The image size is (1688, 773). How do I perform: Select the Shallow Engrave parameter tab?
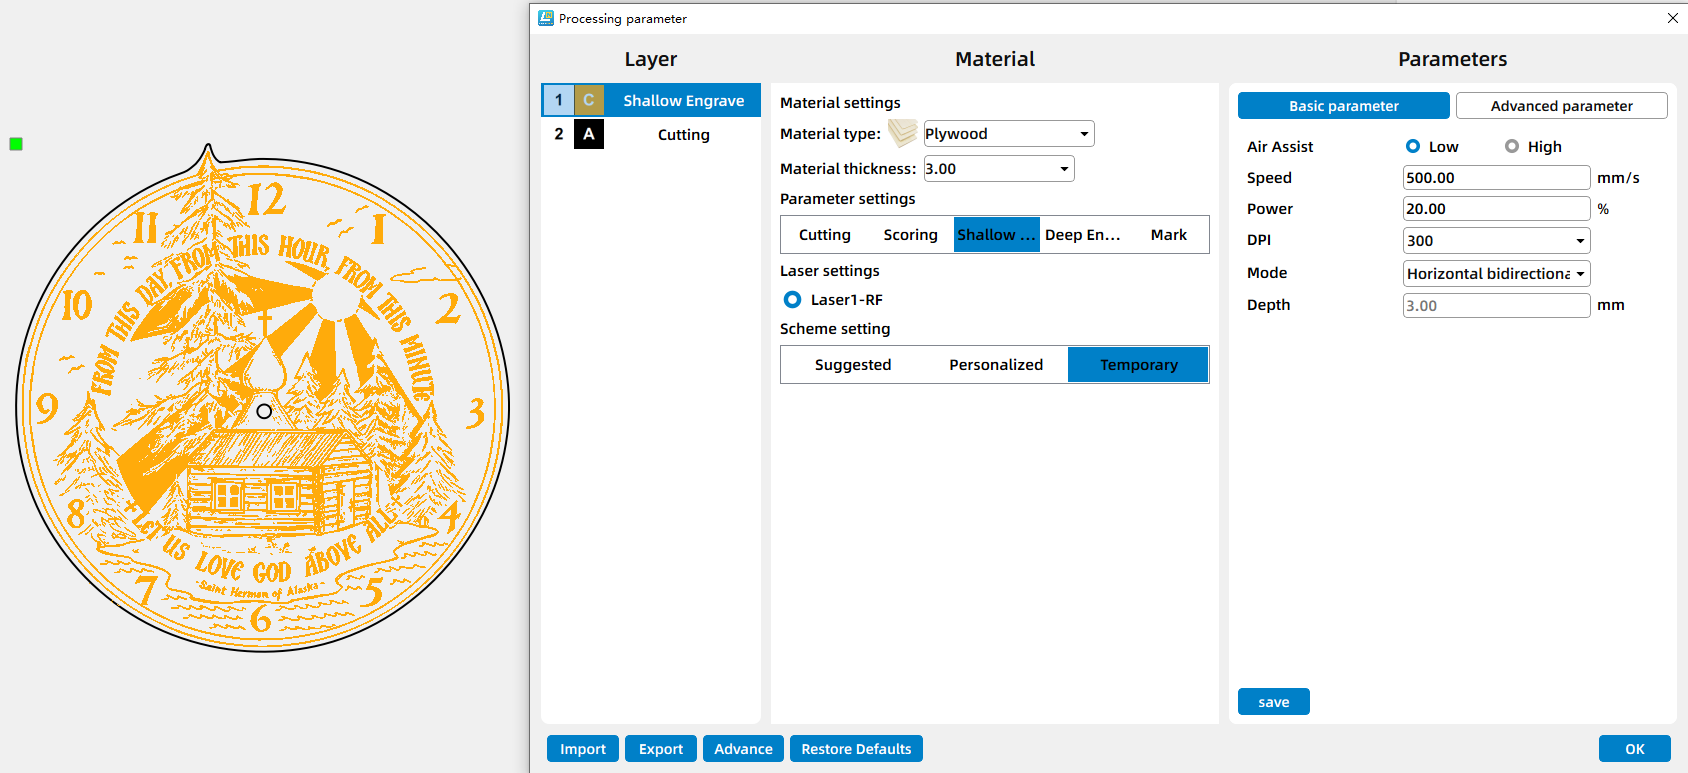point(997,235)
